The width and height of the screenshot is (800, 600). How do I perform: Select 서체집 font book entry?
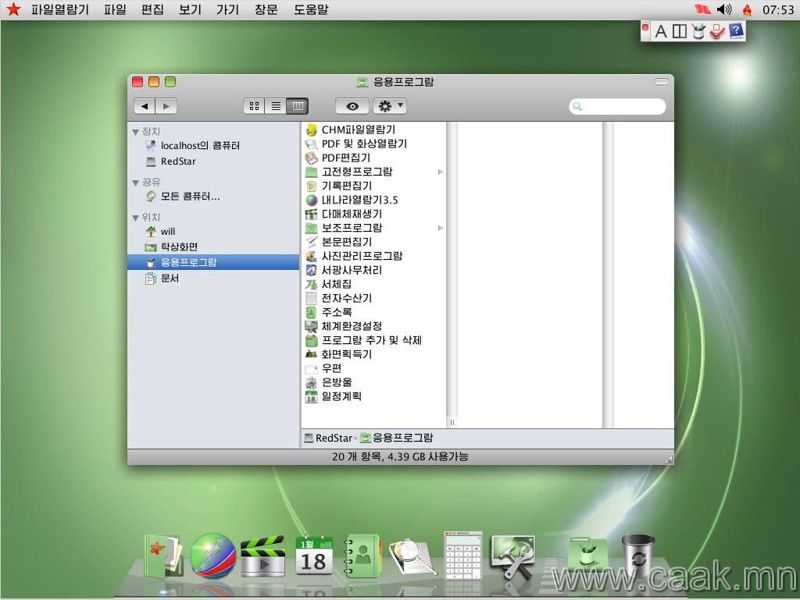tap(329, 284)
